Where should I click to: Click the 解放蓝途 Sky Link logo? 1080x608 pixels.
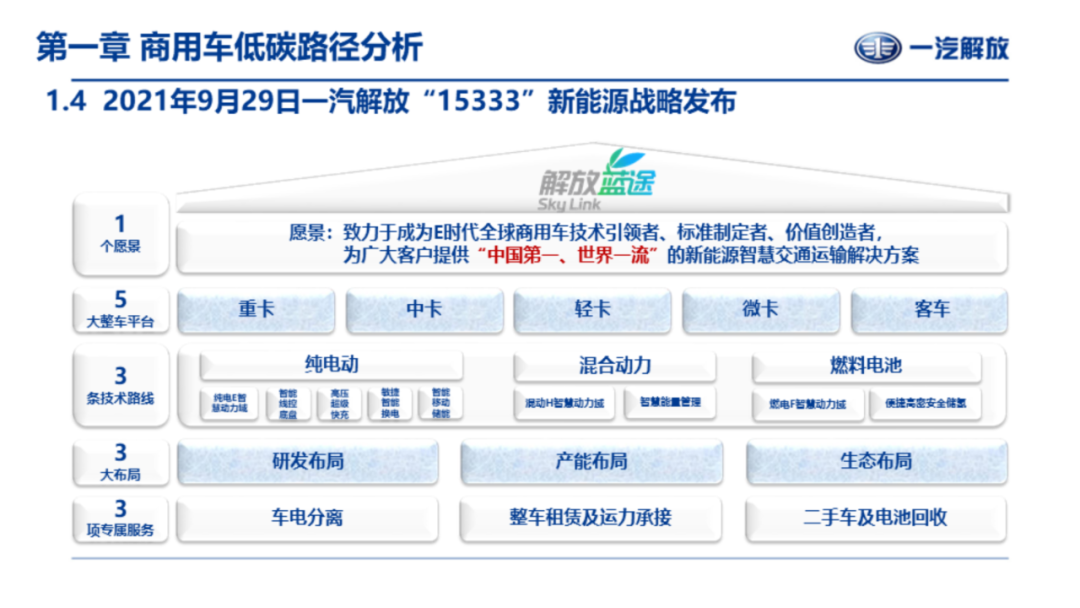(596, 181)
